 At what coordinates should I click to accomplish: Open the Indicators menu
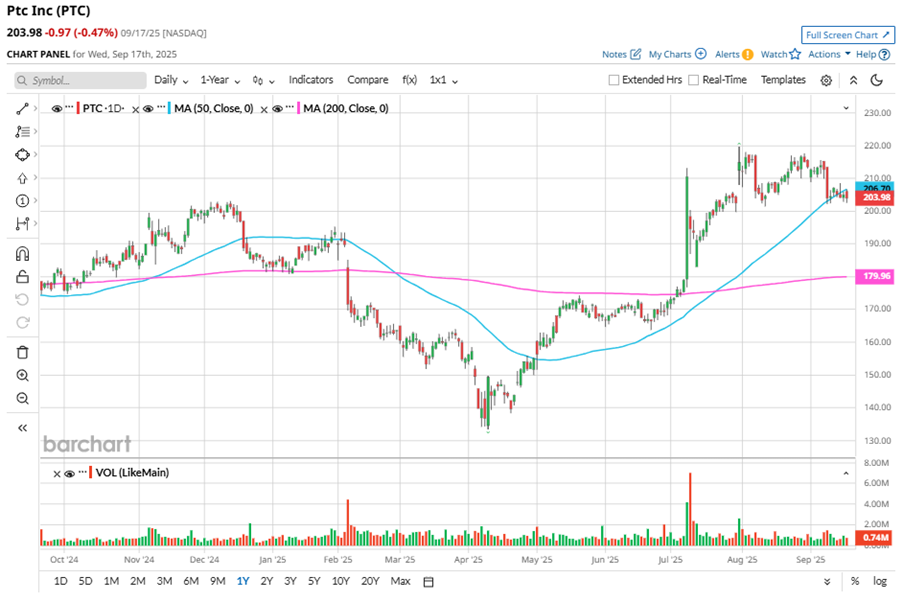point(311,80)
